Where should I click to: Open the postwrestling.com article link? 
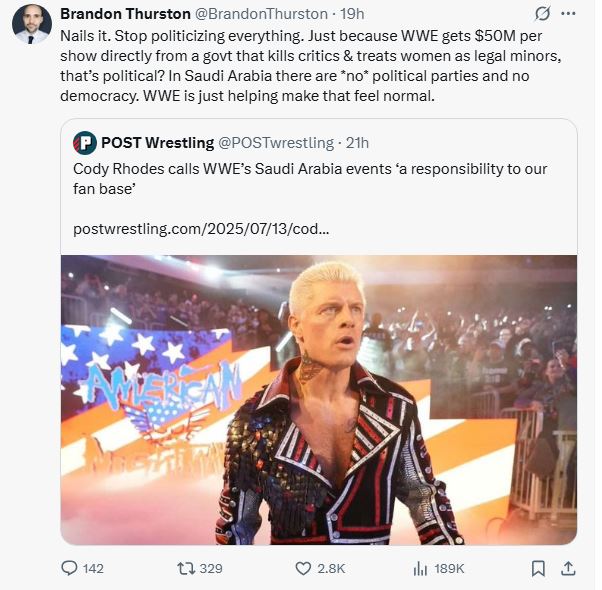[x=202, y=229]
